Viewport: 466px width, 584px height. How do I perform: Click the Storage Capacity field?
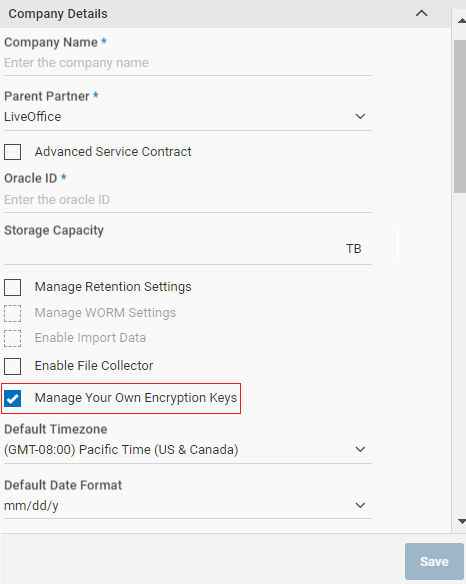tap(188, 249)
